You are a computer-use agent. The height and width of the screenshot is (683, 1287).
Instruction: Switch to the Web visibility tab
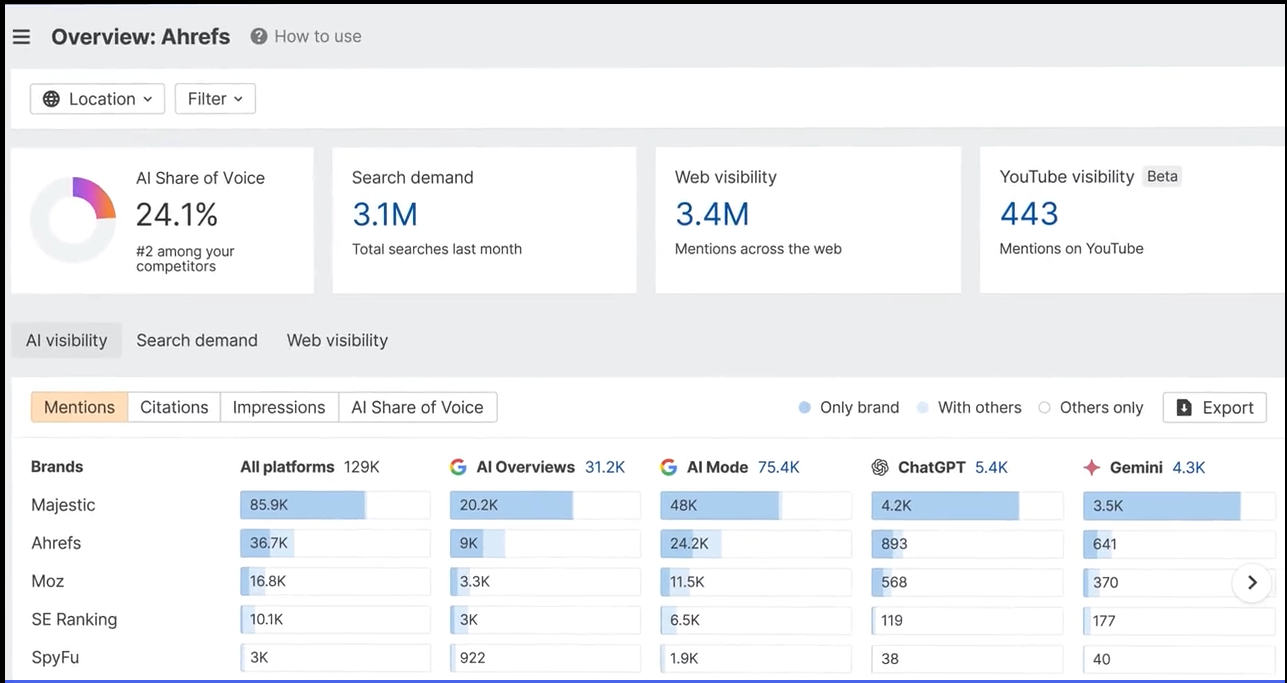click(x=337, y=340)
